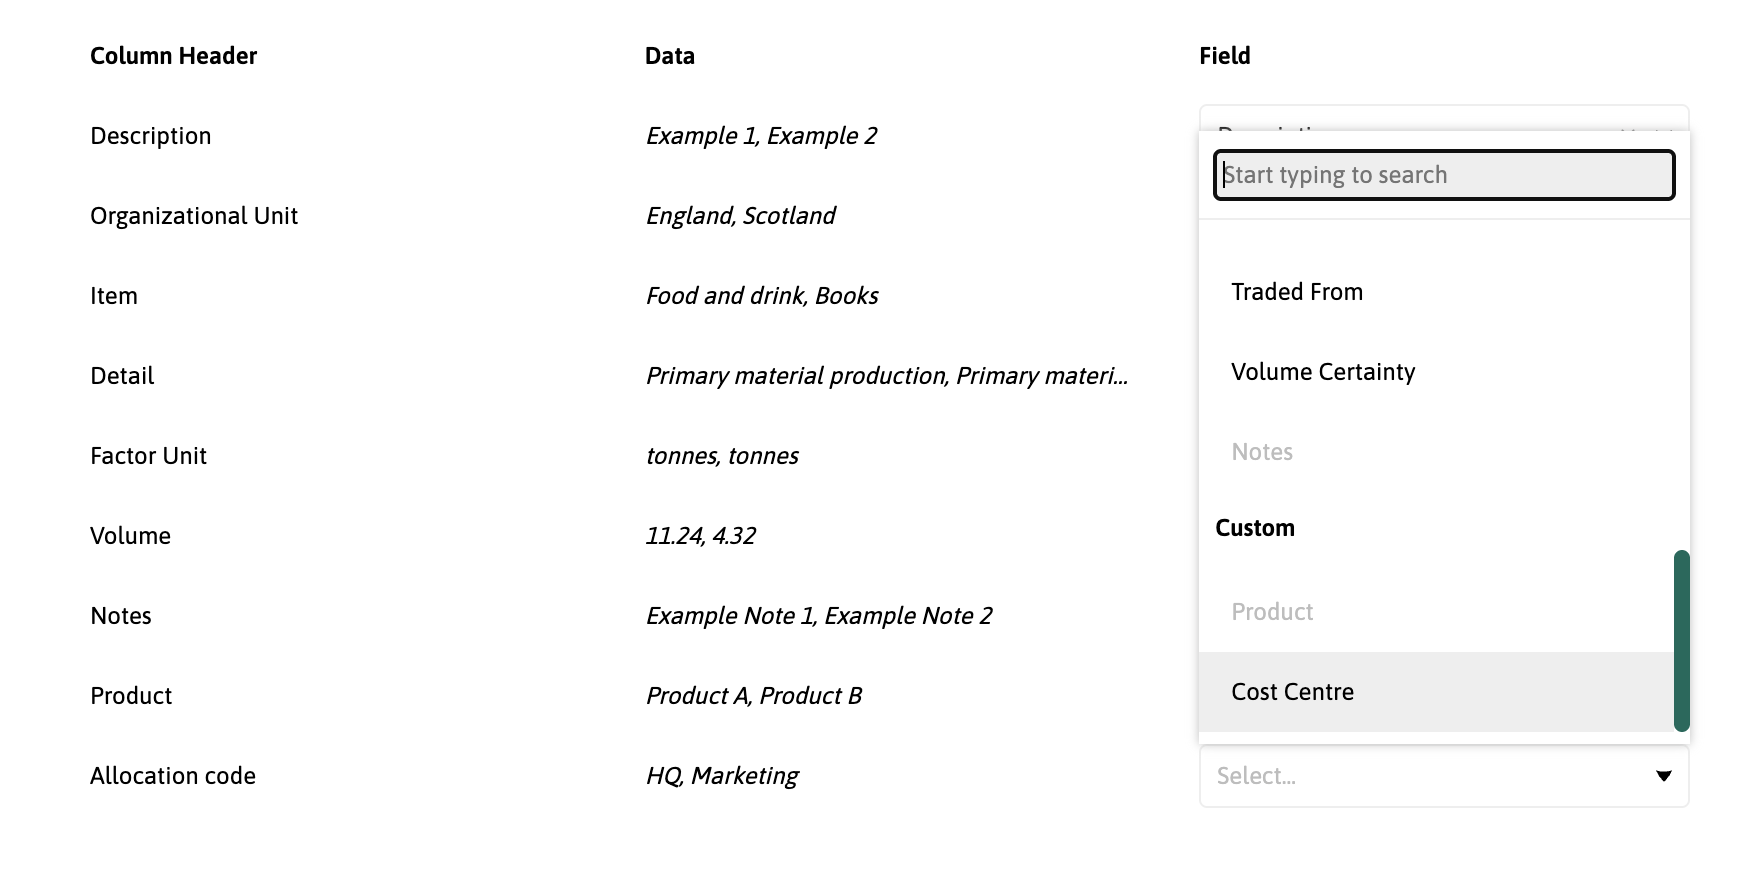Click the 'Start typing to search' box
1764x892 pixels.
coord(1443,175)
